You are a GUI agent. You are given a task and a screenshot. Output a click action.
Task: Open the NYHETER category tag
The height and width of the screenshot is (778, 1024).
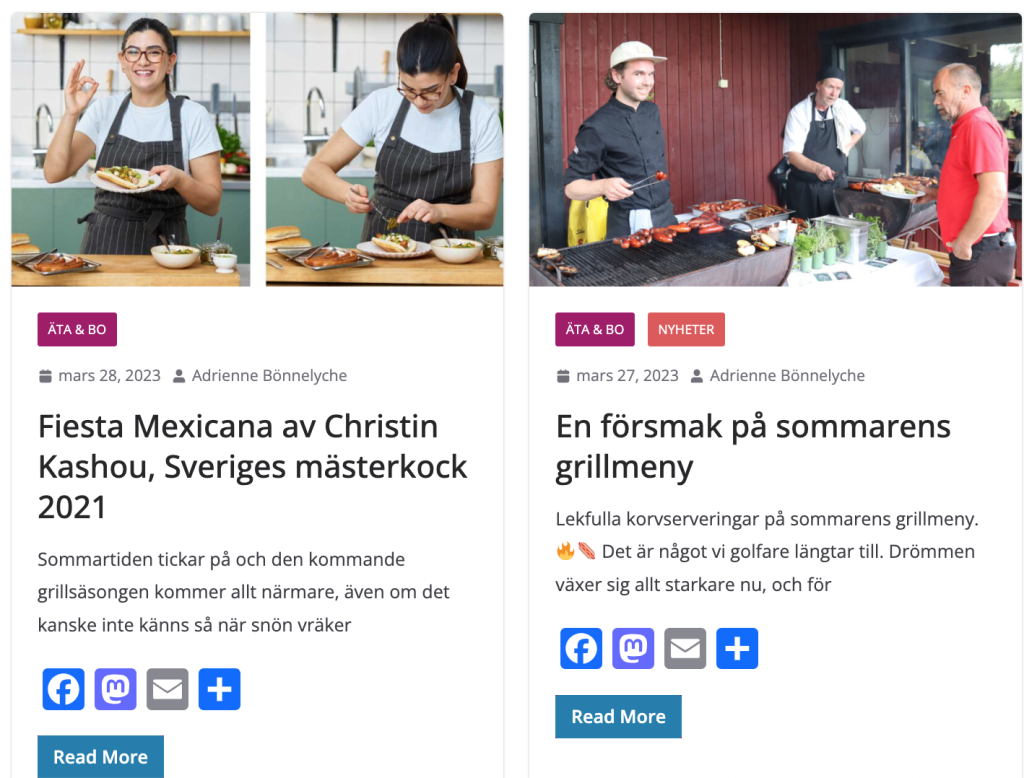coord(686,330)
